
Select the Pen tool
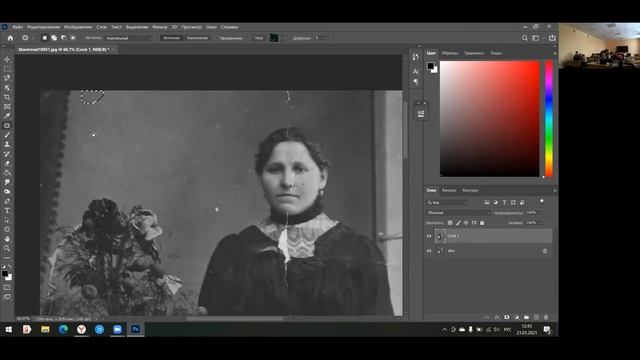[7, 201]
